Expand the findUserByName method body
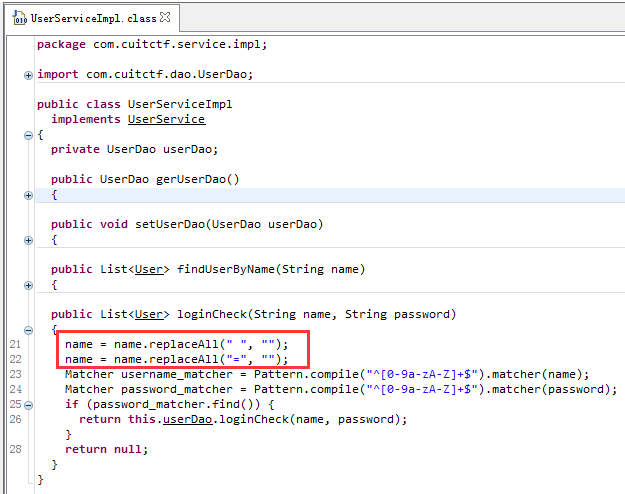The height and width of the screenshot is (494, 625). click(x=28, y=285)
